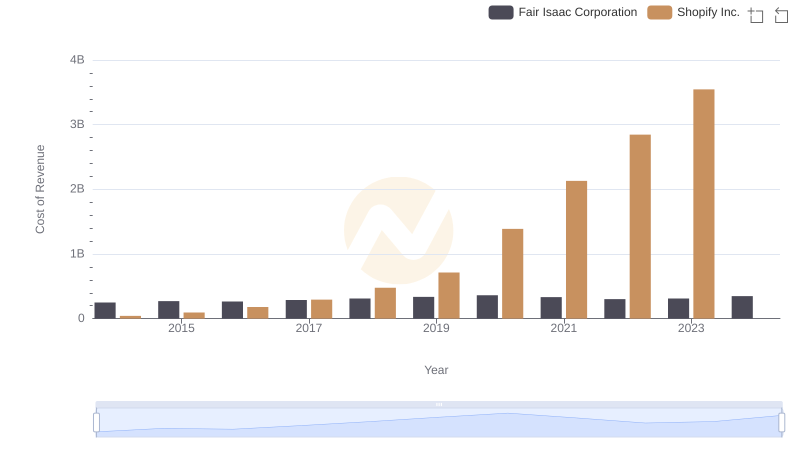This screenshot has width=800, height=461.
Task: Click the data zoom range preview area
Action: point(439,423)
